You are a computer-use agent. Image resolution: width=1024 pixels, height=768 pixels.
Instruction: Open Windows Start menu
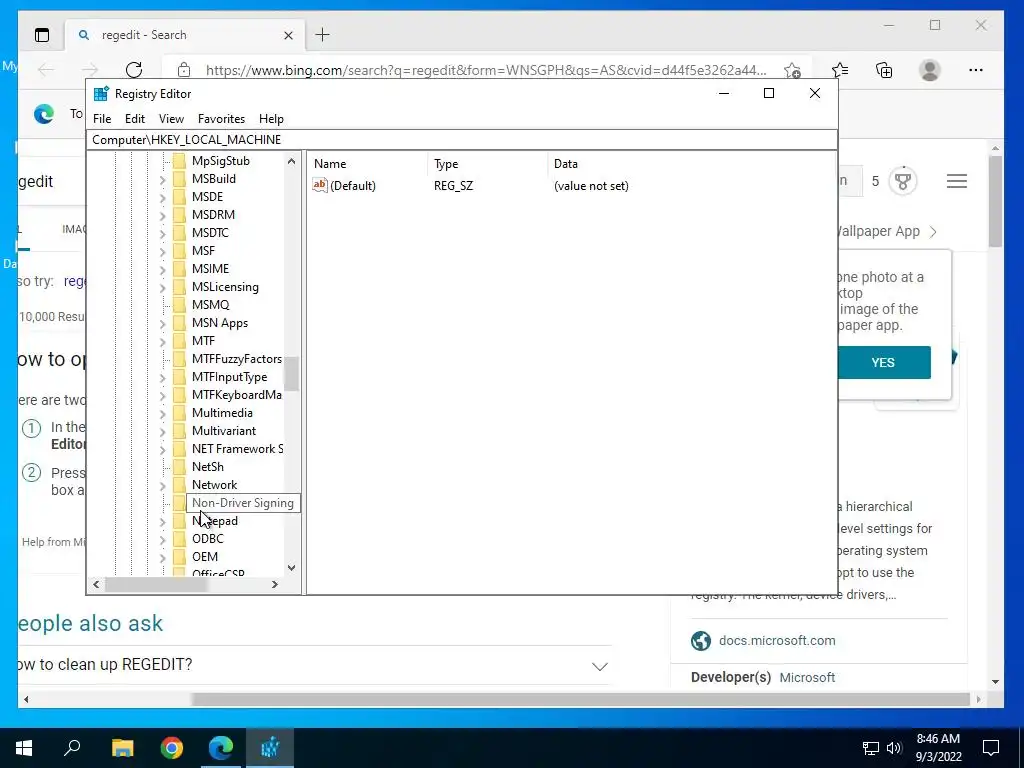tap(24, 748)
